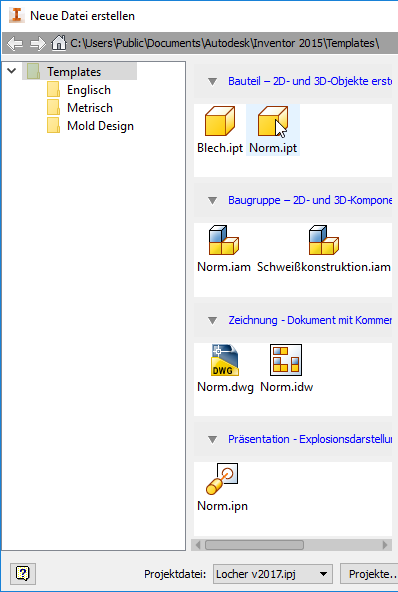Collapse the Templates tree node

pyautogui.click(x=12, y=71)
